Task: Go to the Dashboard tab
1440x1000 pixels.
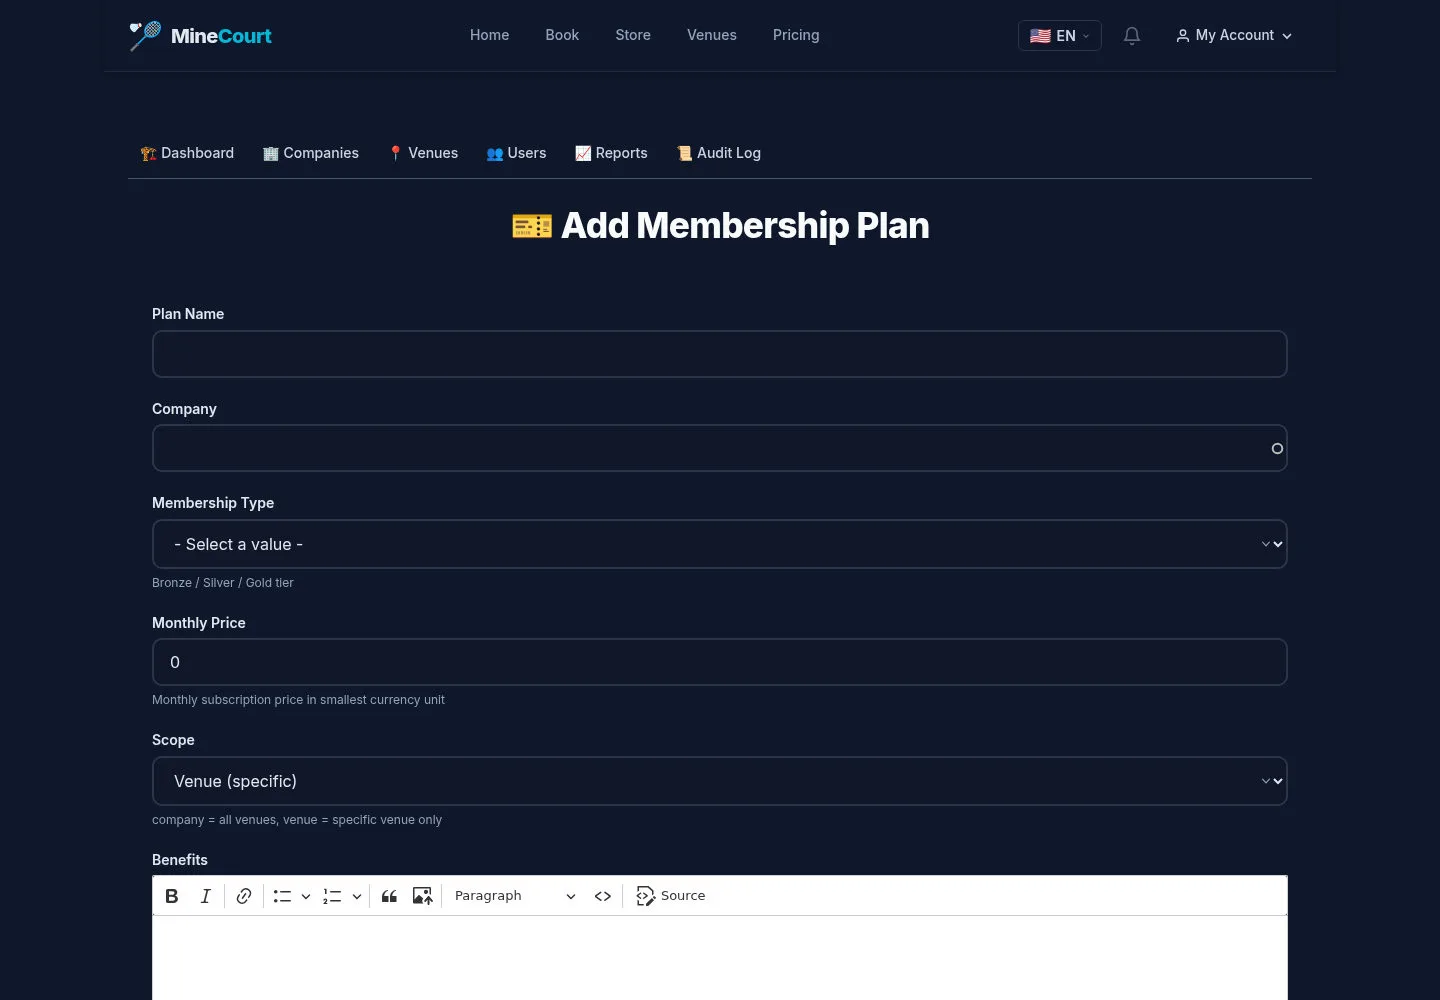Action: [187, 153]
